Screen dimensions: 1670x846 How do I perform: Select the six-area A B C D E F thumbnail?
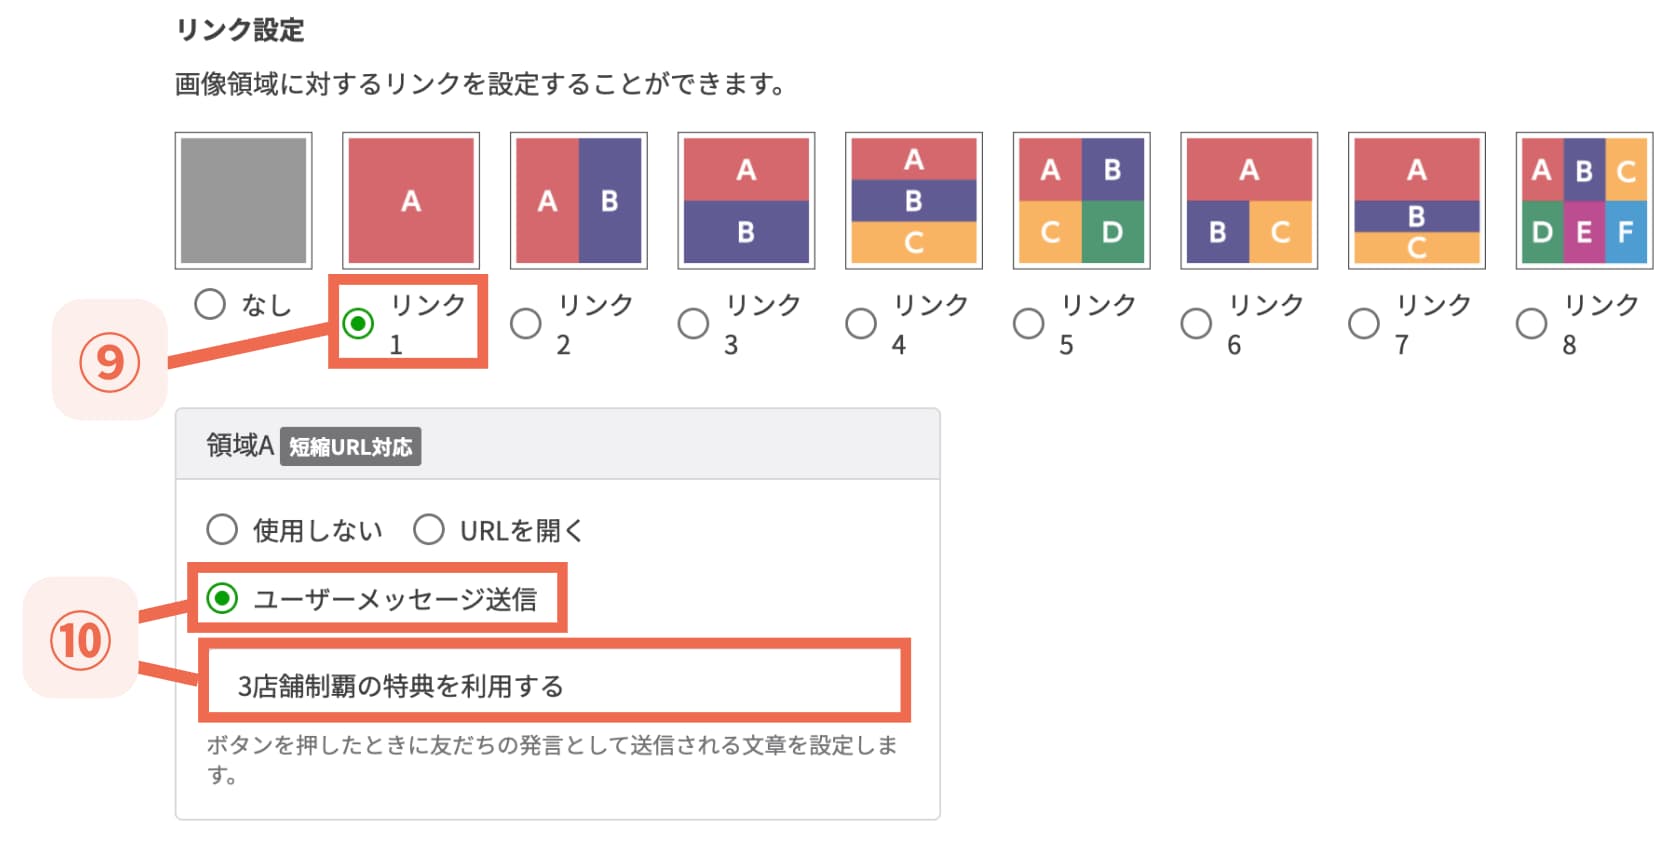pos(1582,199)
